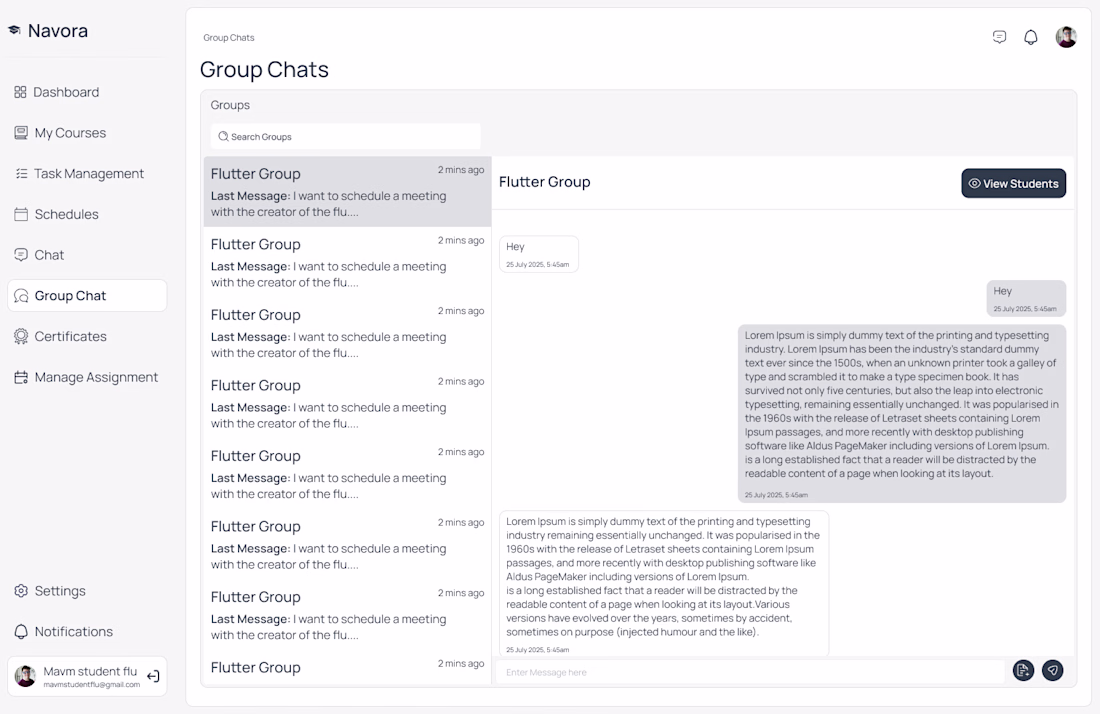Navigate to Schedules
The width and height of the screenshot is (1100, 714).
(x=66, y=214)
